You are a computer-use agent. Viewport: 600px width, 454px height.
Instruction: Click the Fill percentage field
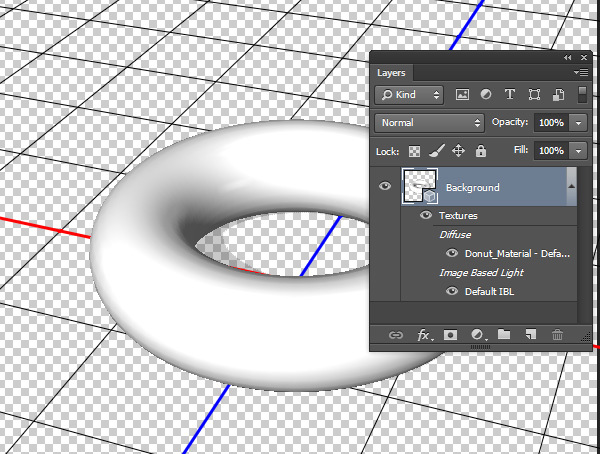click(x=550, y=151)
